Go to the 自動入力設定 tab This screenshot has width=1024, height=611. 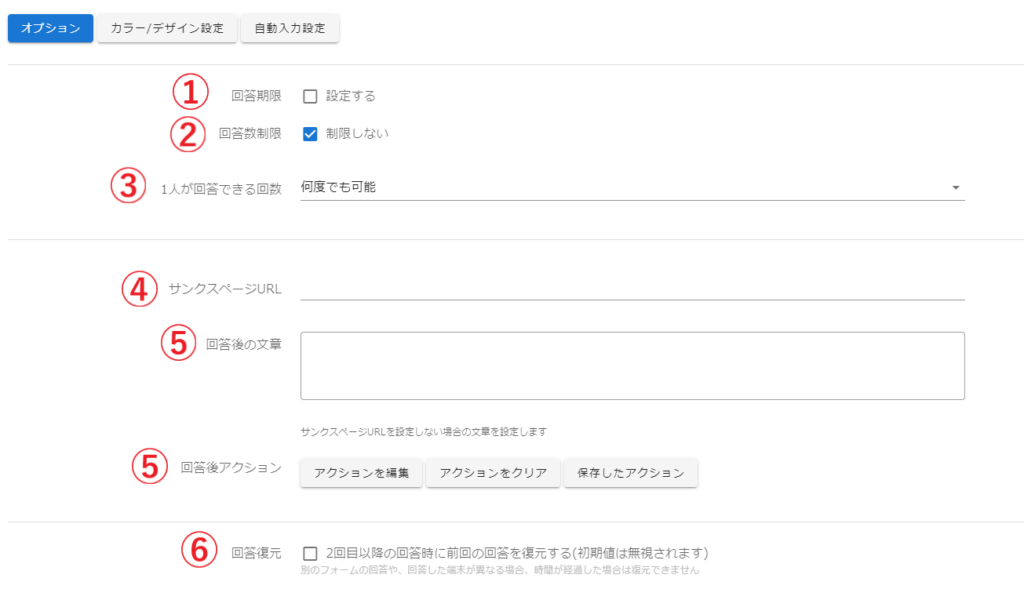click(290, 28)
